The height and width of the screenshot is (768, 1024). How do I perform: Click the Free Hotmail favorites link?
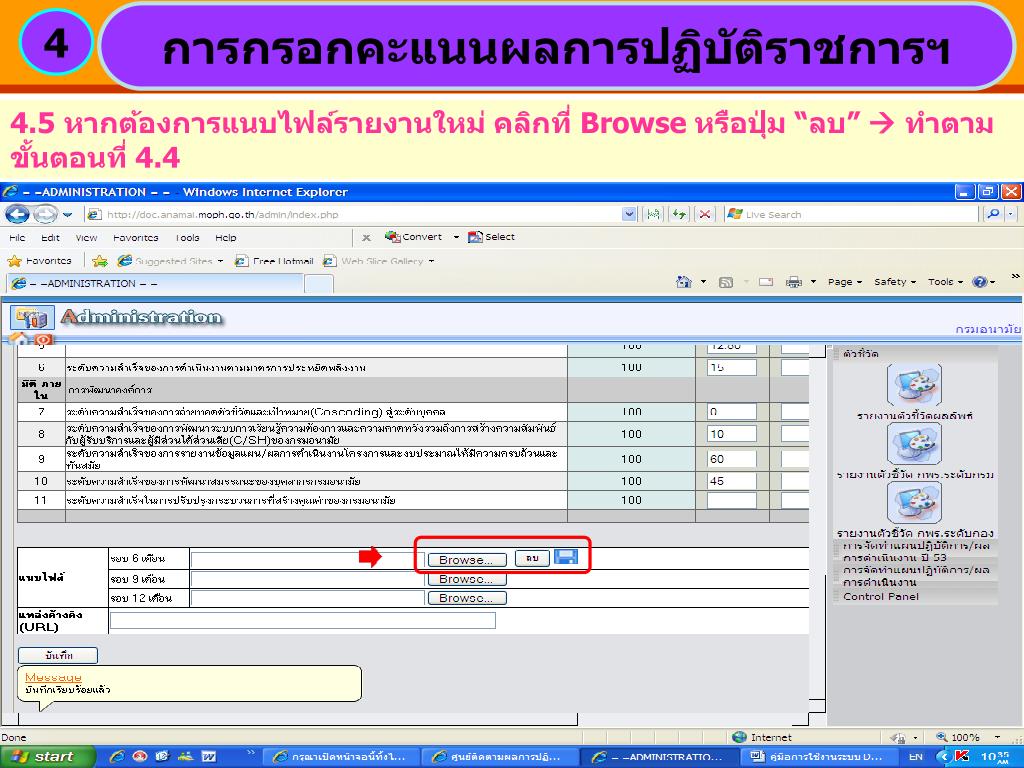(274, 261)
